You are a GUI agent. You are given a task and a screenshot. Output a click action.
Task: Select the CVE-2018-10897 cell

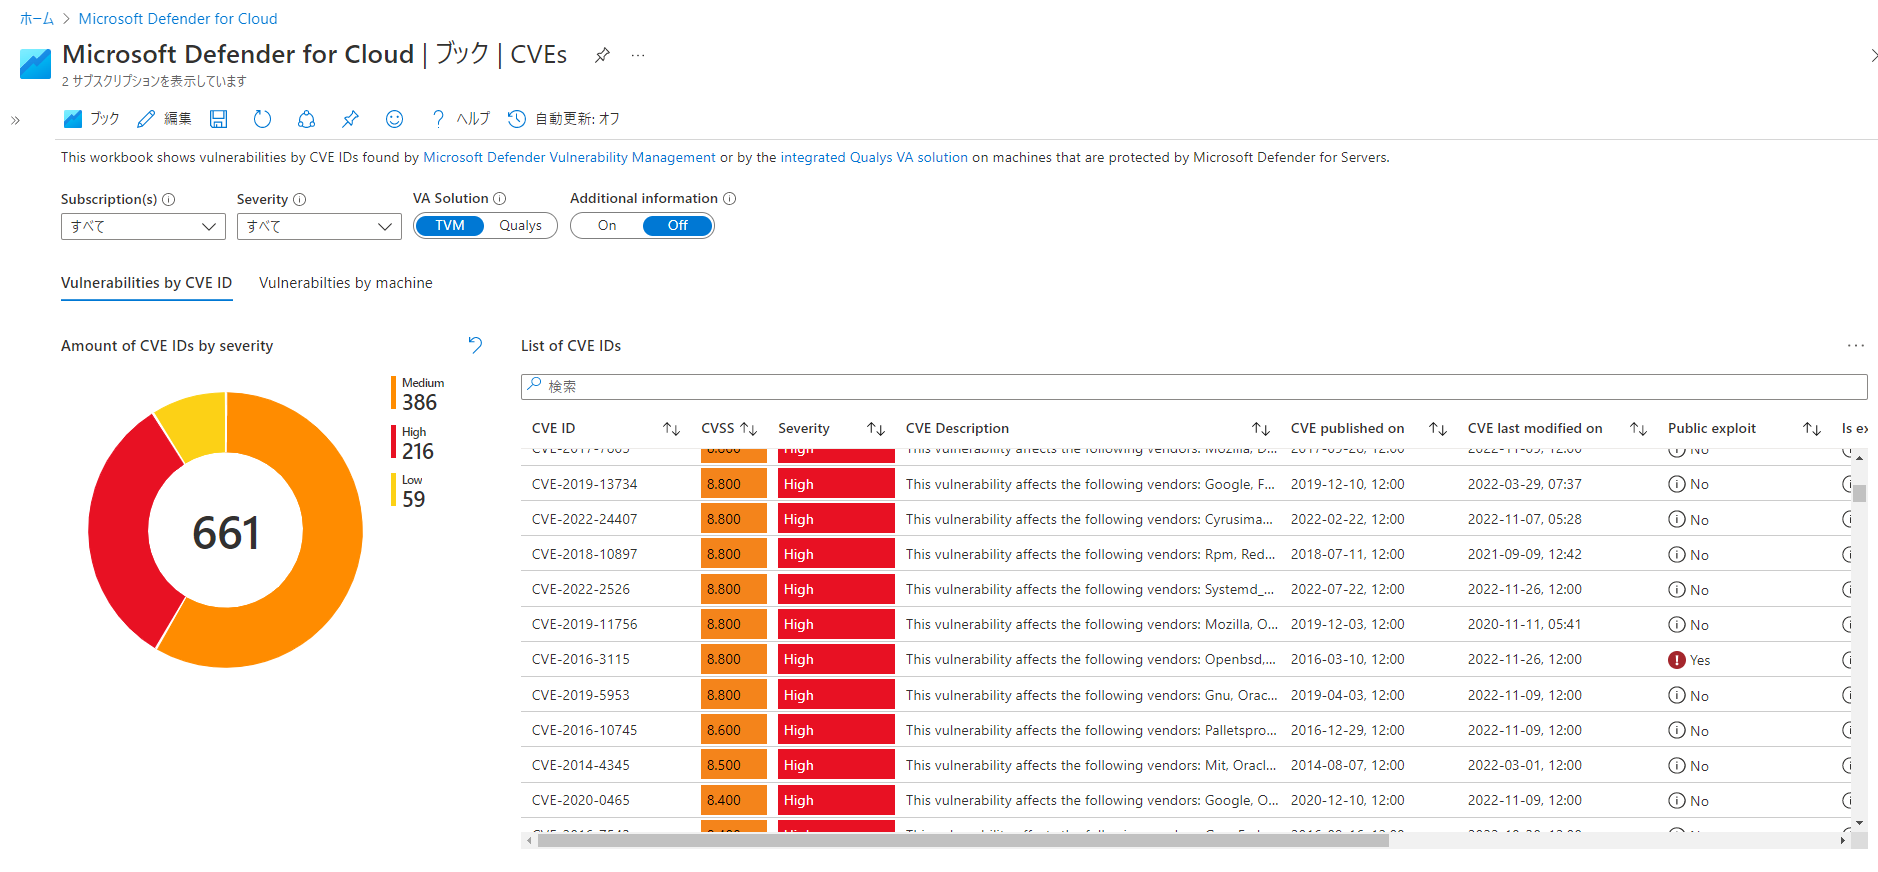pyautogui.click(x=584, y=554)
